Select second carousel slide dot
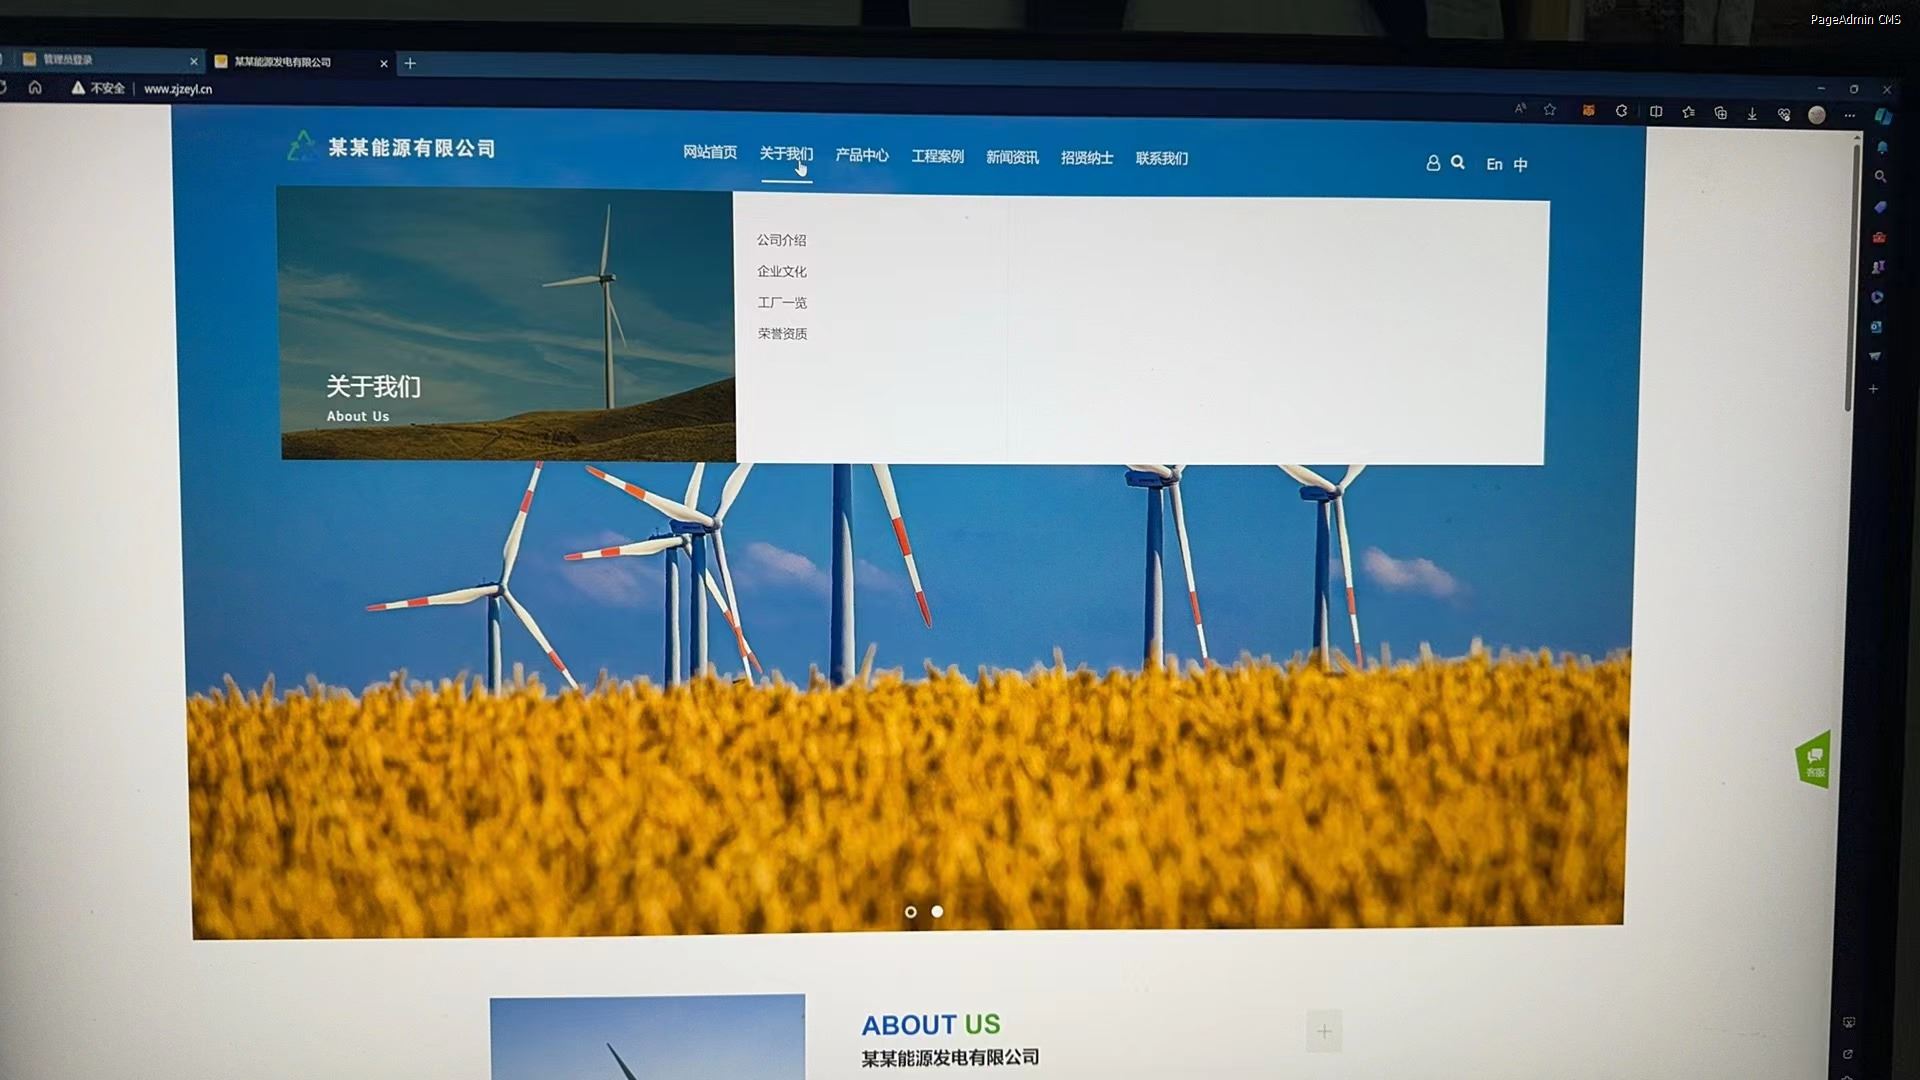 click(x=937, y=911)
